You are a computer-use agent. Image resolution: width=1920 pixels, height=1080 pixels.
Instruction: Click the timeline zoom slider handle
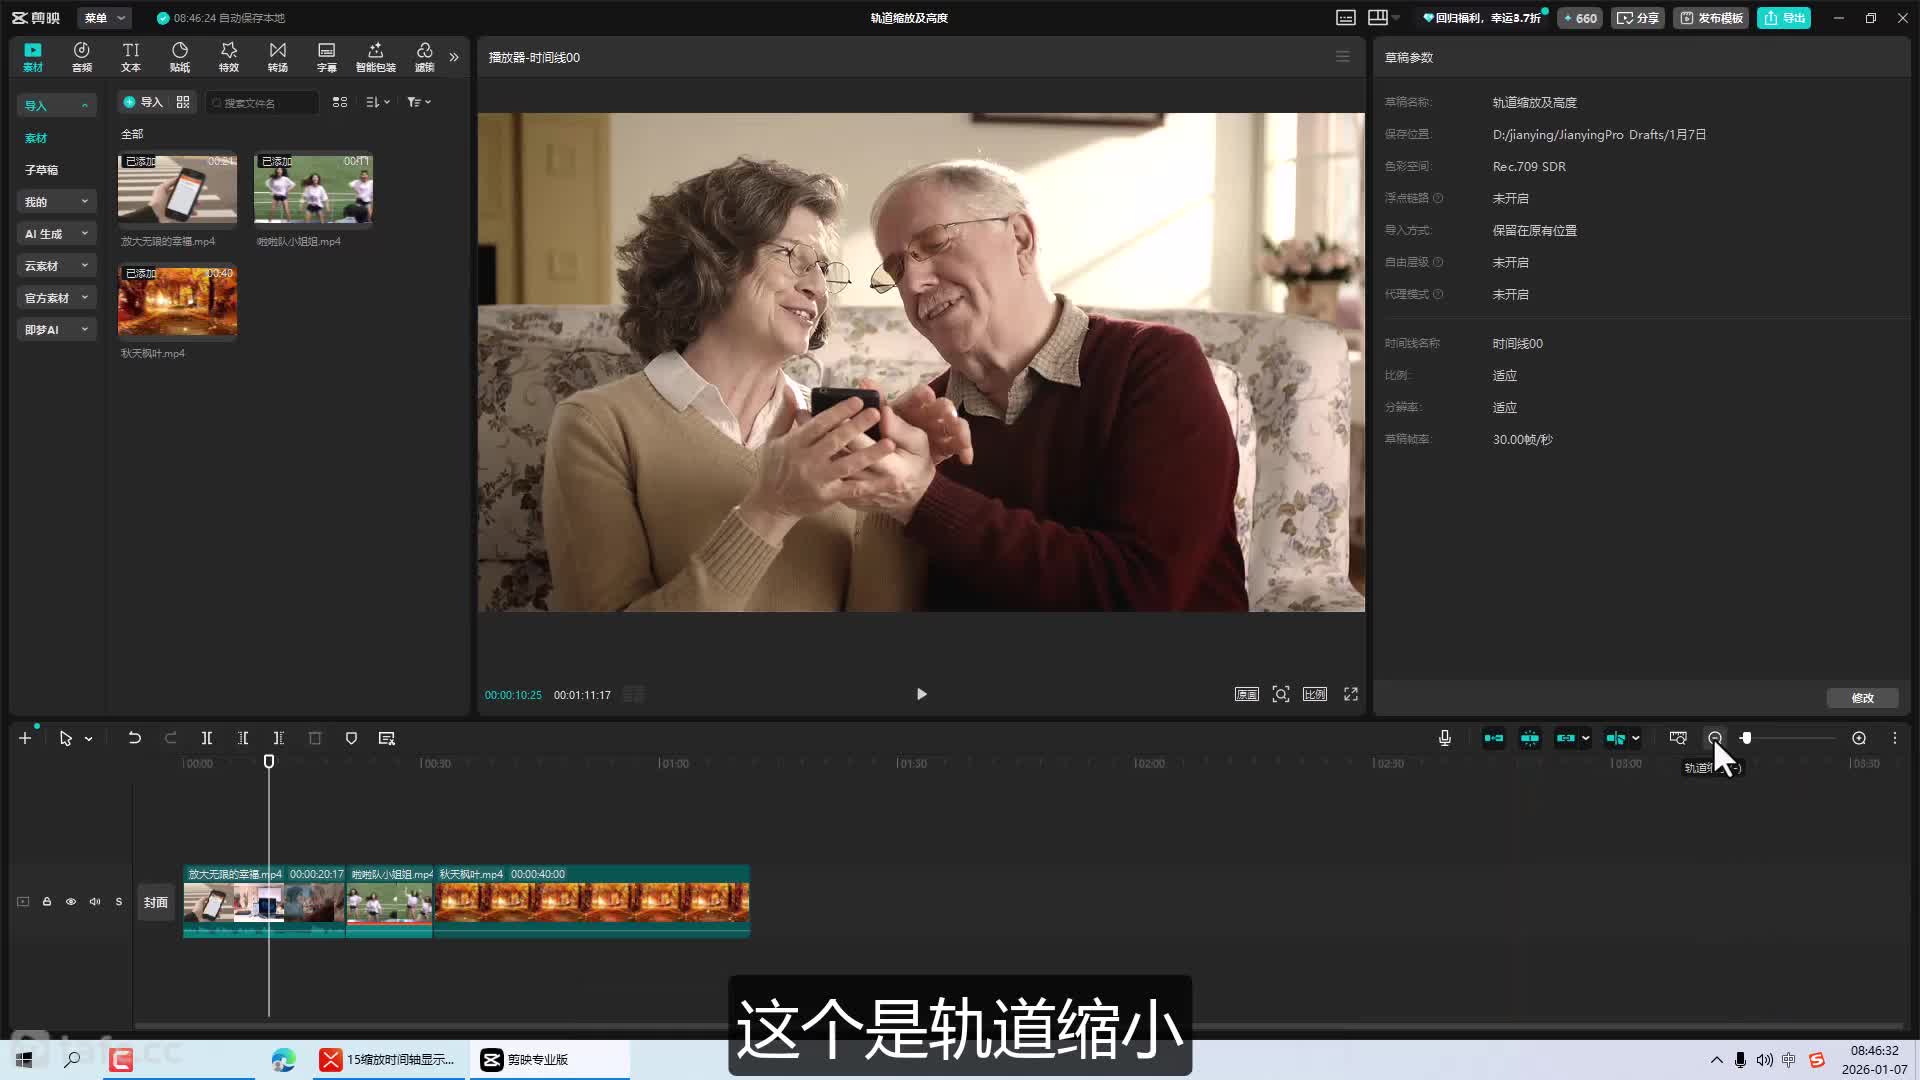pyautogui.click(x=1746, y=738)
